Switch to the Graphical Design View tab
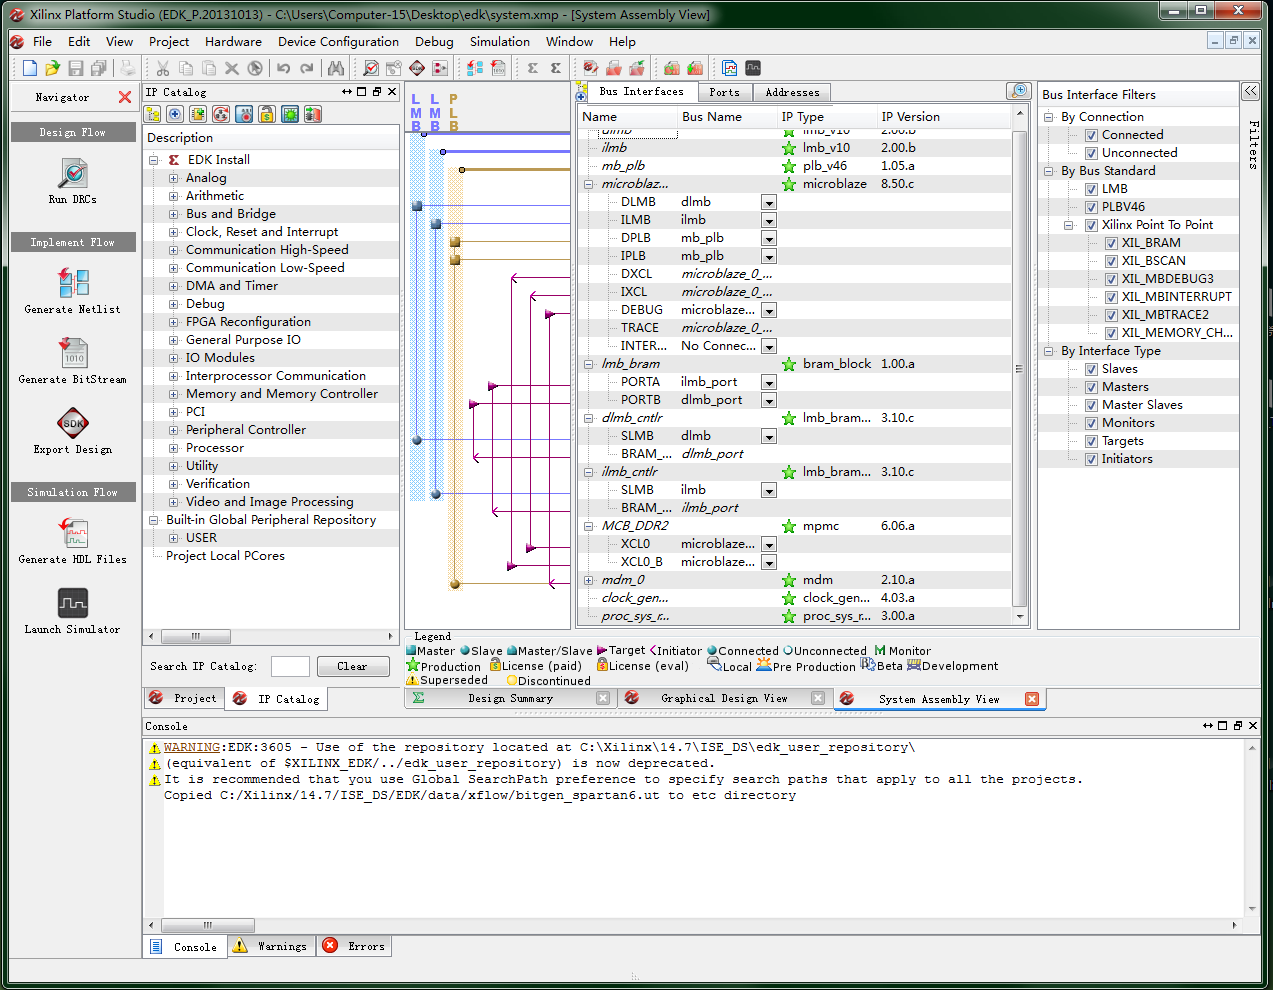1273x990 pixels. tap(724, 698)
